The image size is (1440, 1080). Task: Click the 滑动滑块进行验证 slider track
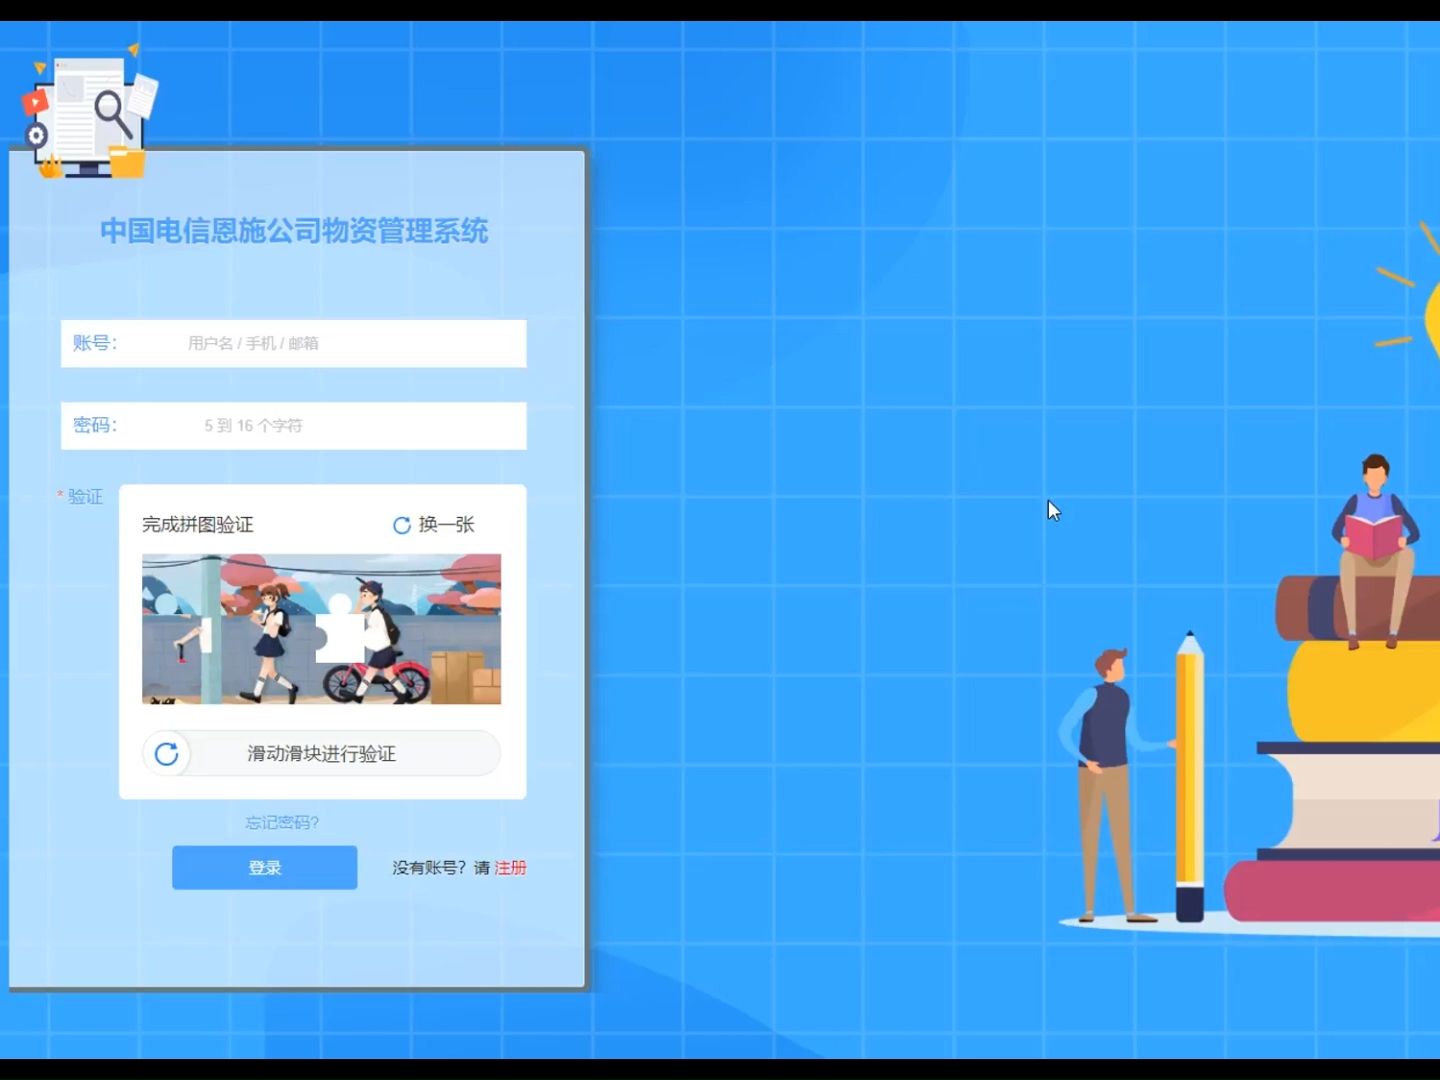321,753
